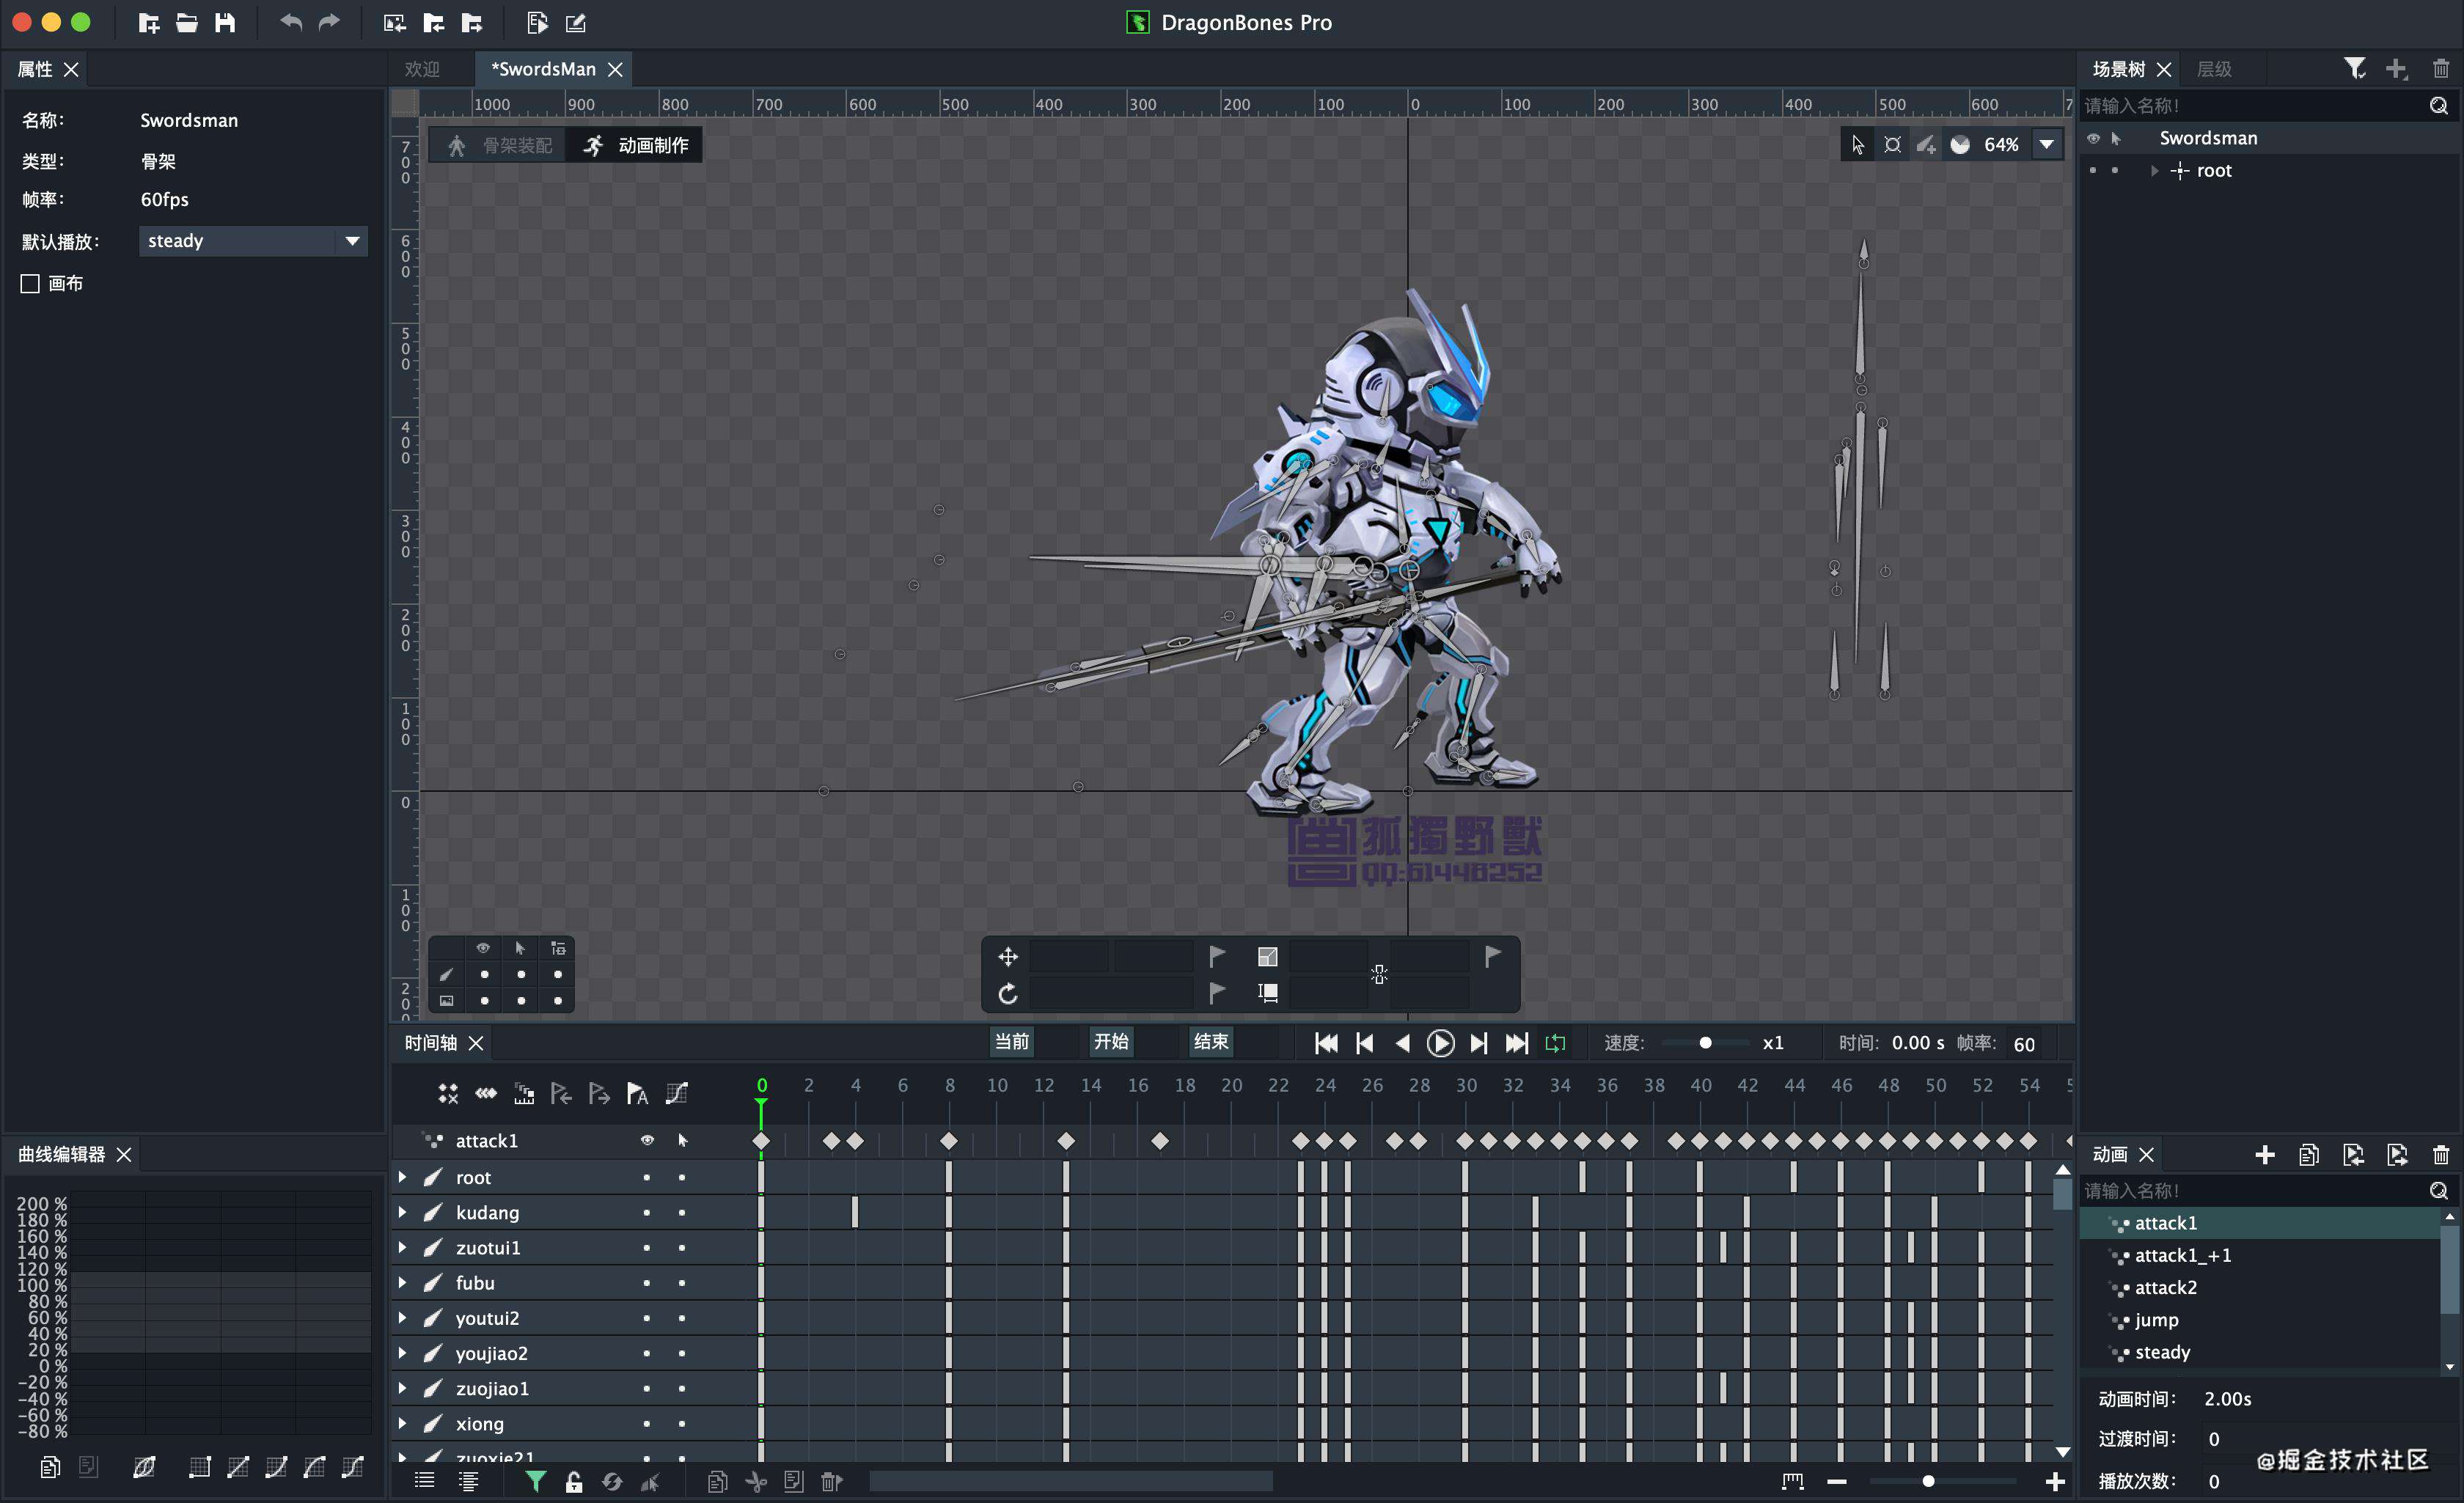The width and height of the screenshot is (2464, 1503).
Task: Toggle visibility of kudang layer
Action: 650,1211
